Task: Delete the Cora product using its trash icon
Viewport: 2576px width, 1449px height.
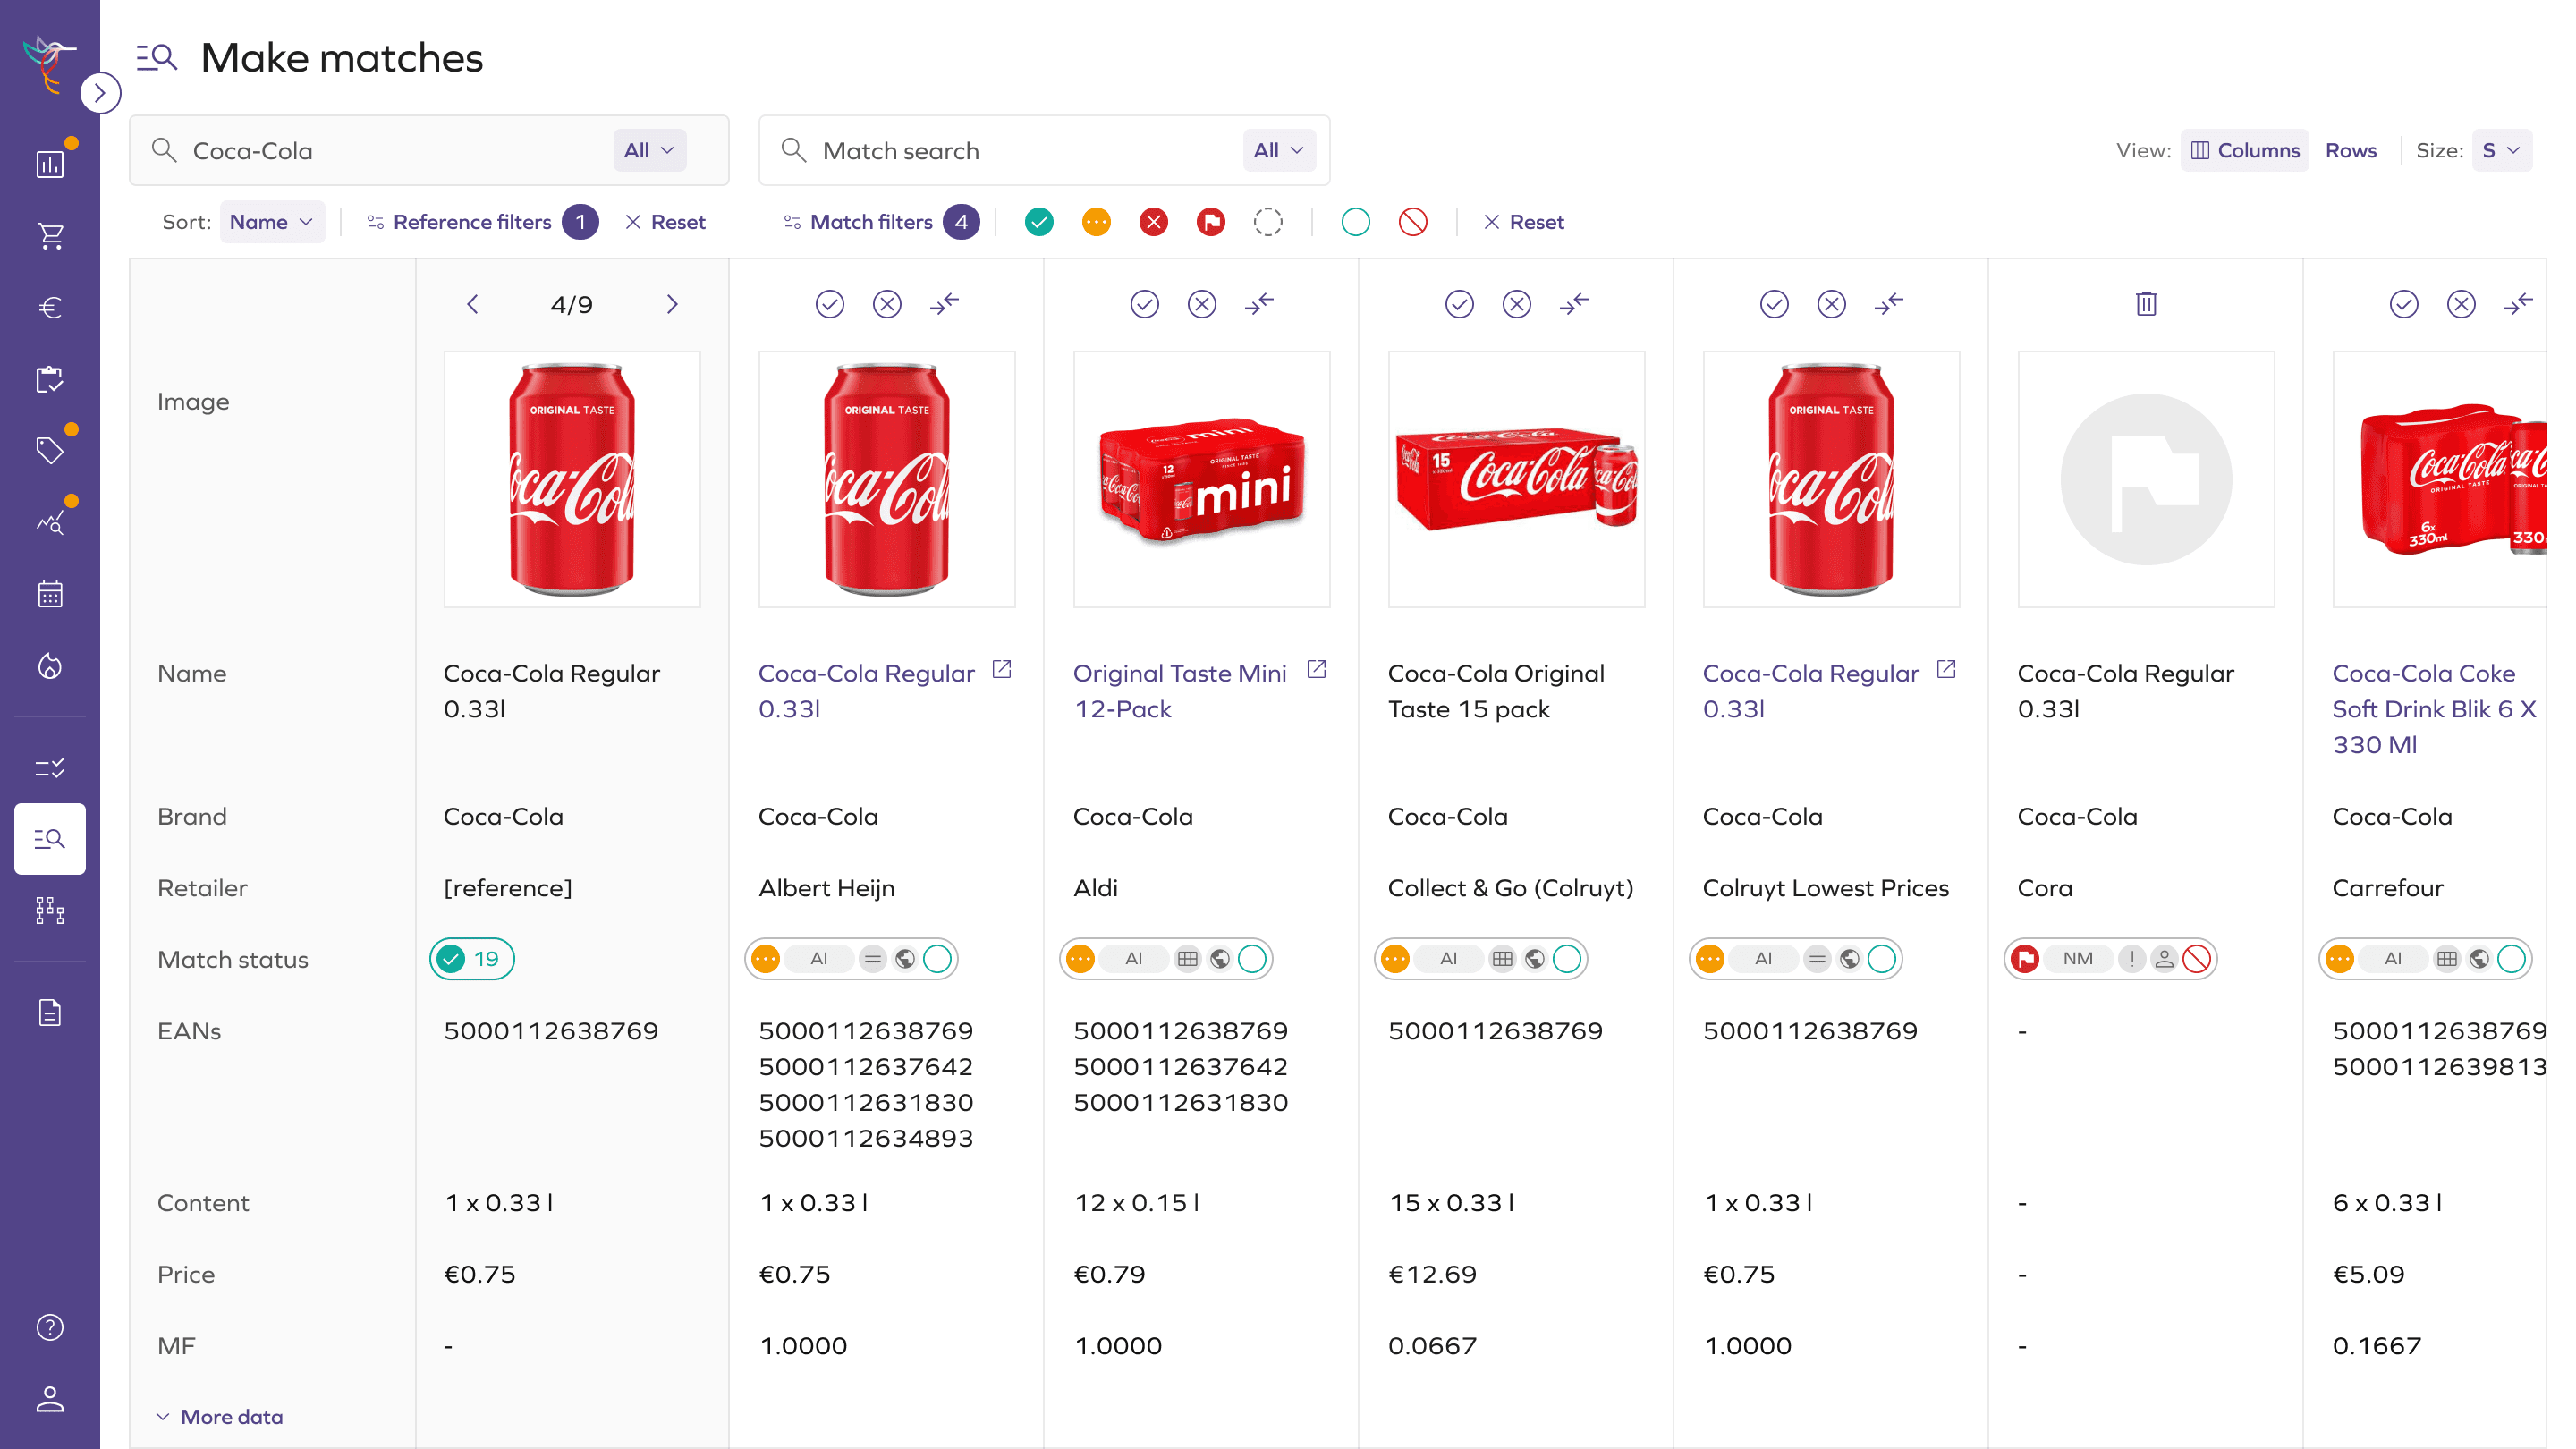Action: pos(2146,303)
